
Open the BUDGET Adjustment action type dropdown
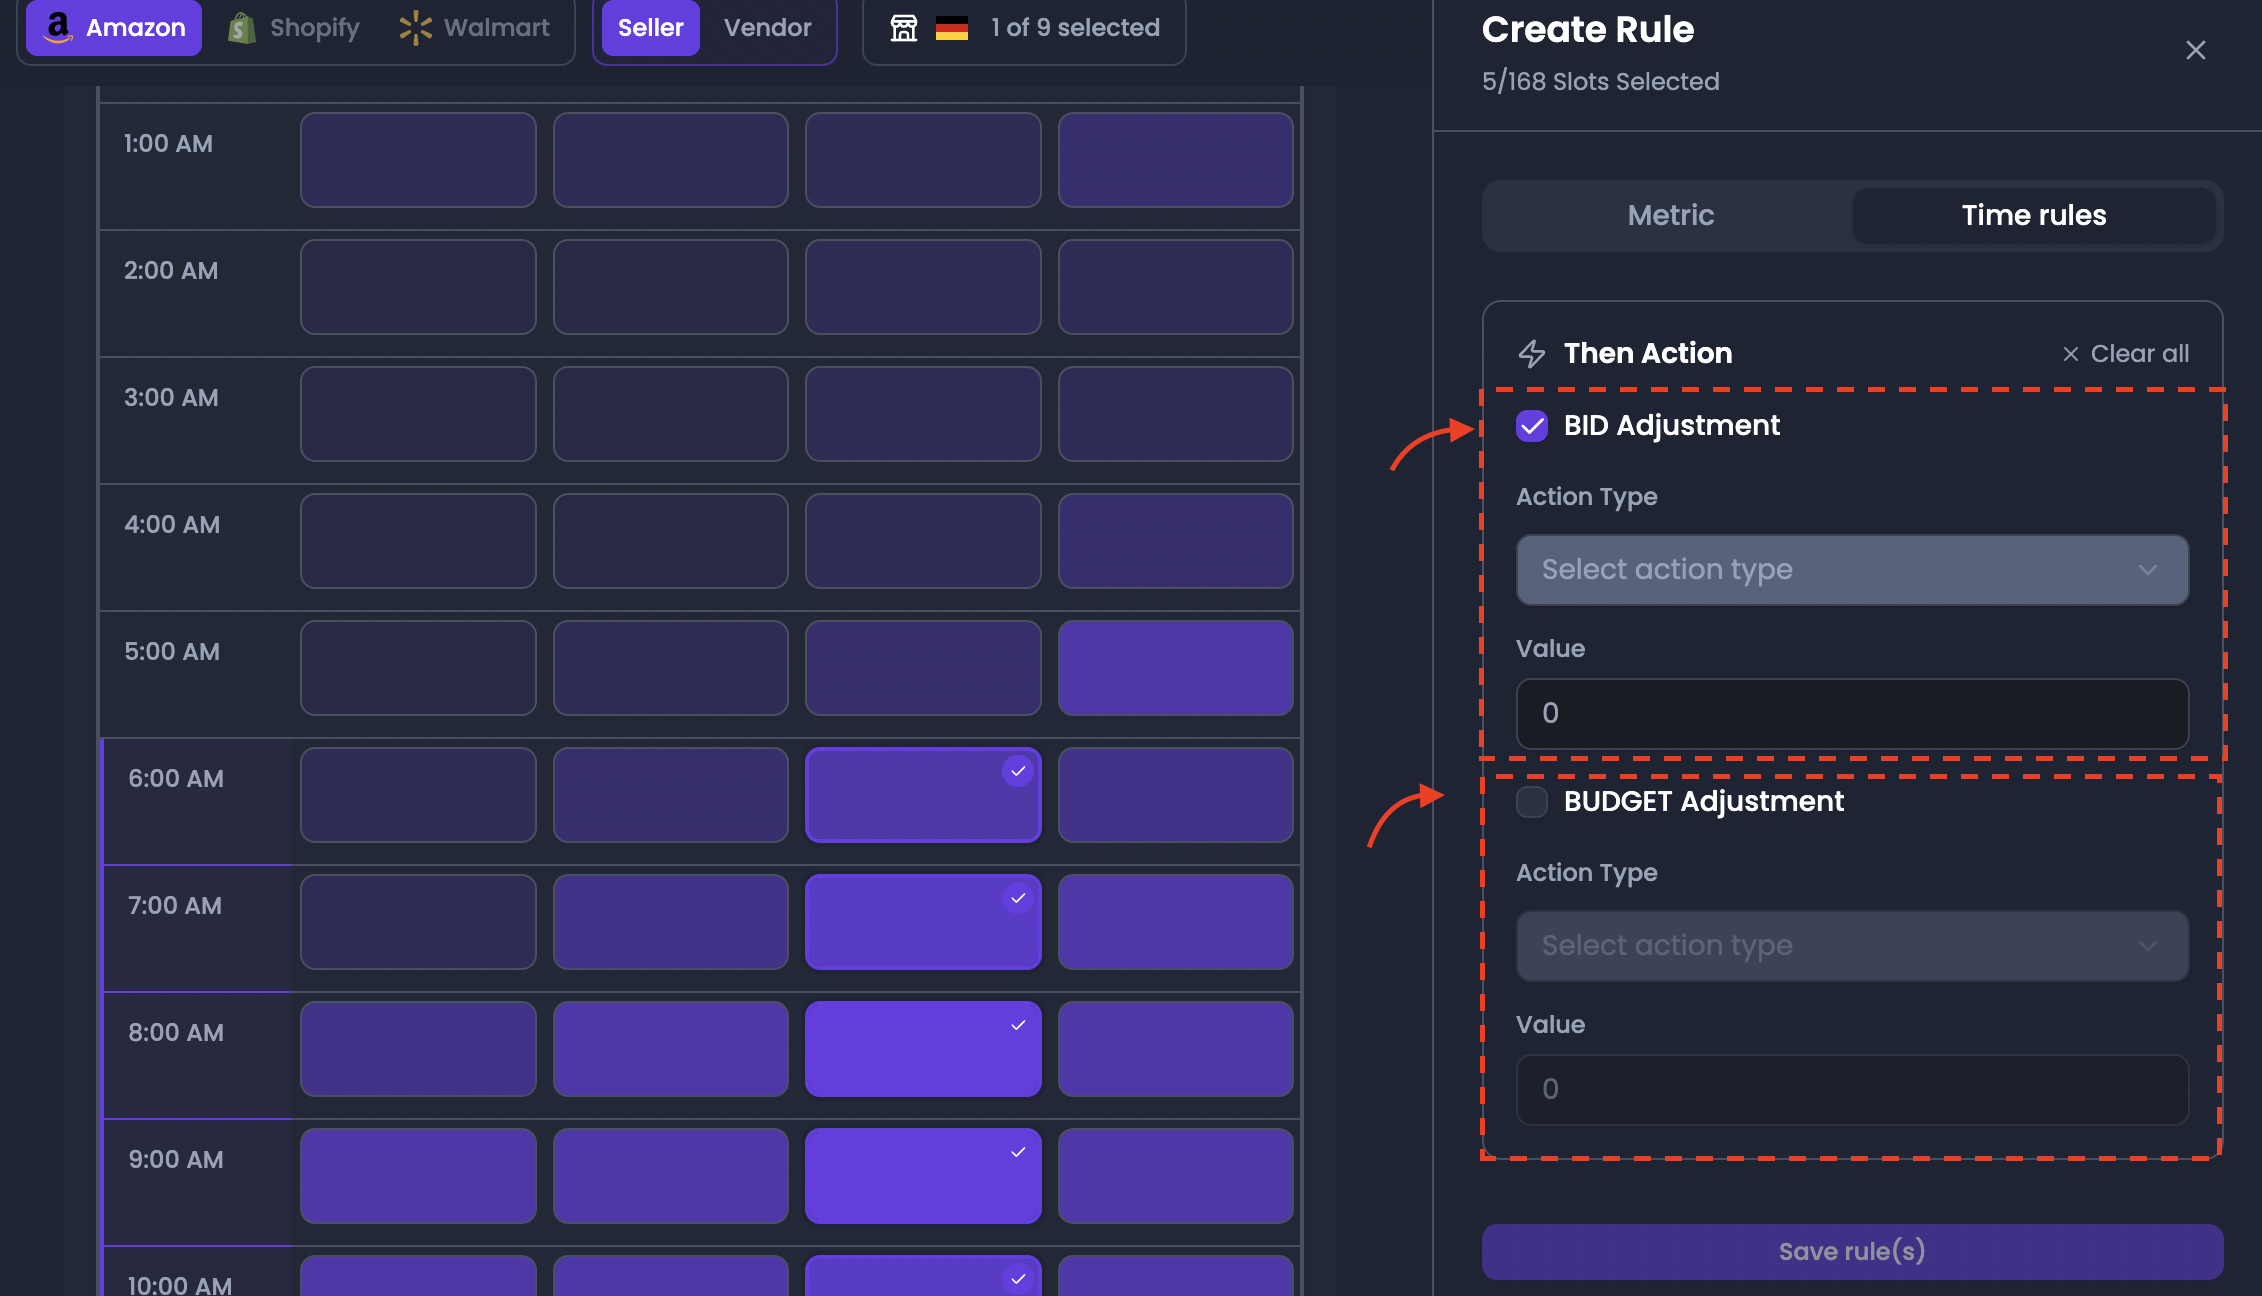tap(1852, 946)
